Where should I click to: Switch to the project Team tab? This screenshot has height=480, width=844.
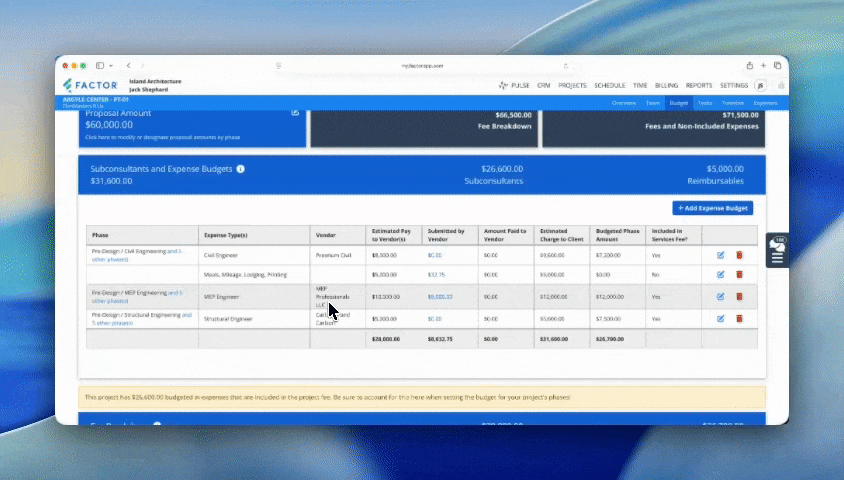click(653, 103)
